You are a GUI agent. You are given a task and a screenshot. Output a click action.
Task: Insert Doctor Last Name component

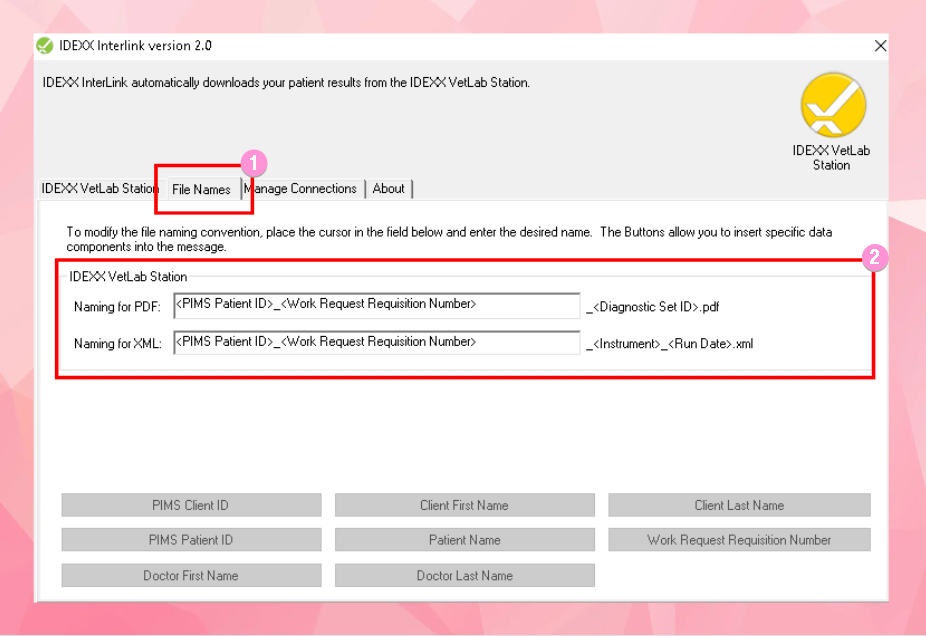pos(465,575)
